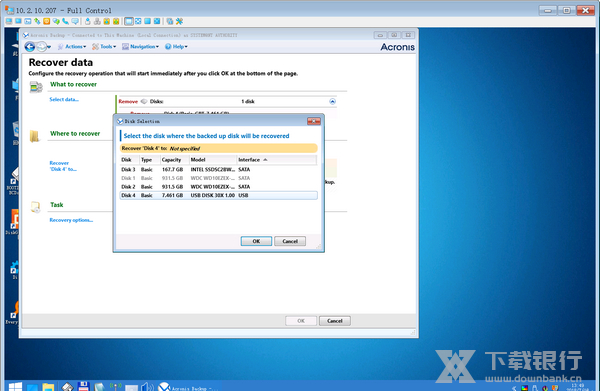This screenshot has width=600, height=391.
Task: Close the Disk Selection dialog
Action: point(313,121)
